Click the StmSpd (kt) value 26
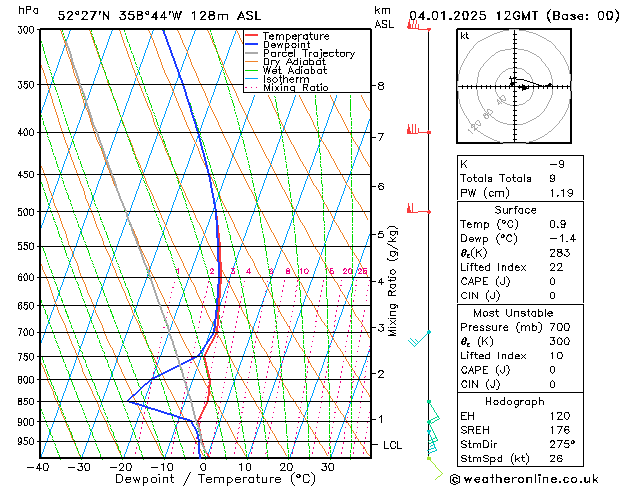The height and width of the screenshot is (486, 629). coord(556,459)
